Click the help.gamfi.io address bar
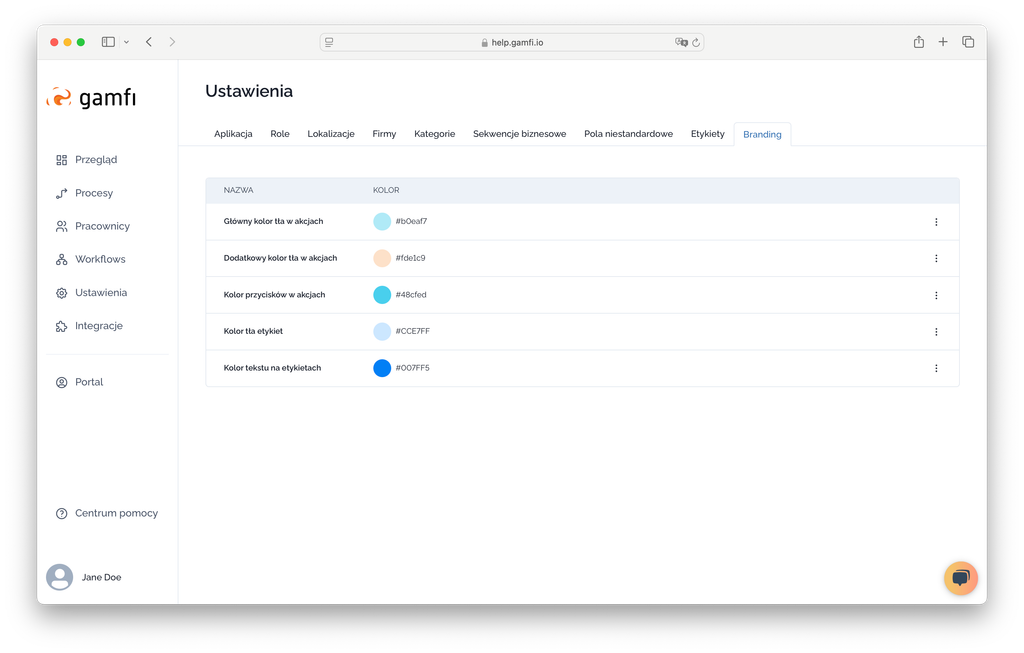 coord(512,42)
